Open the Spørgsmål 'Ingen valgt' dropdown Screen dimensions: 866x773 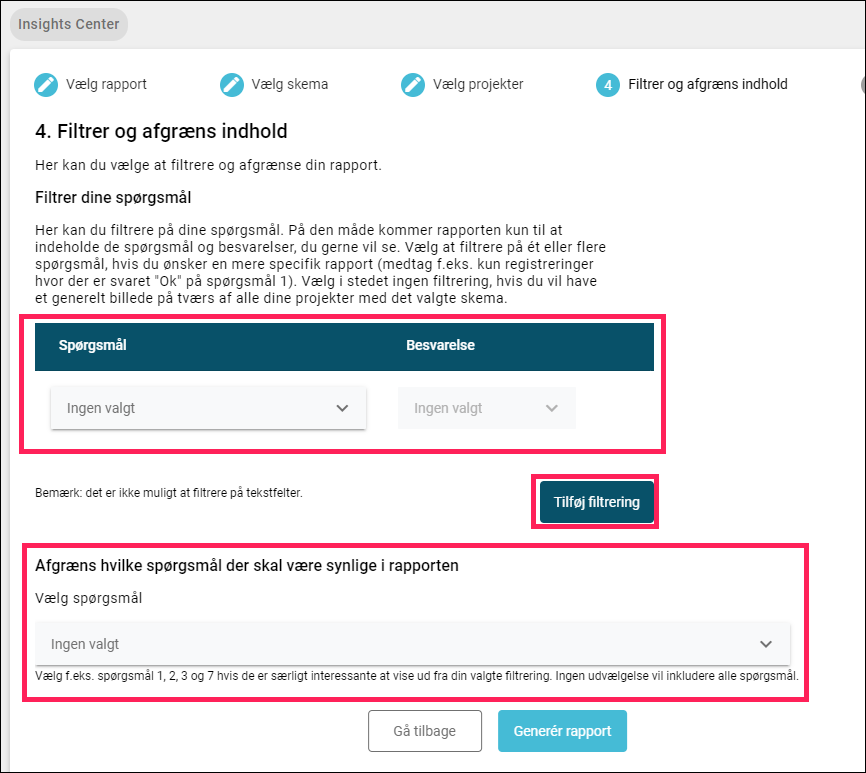[x=208, y=408]
